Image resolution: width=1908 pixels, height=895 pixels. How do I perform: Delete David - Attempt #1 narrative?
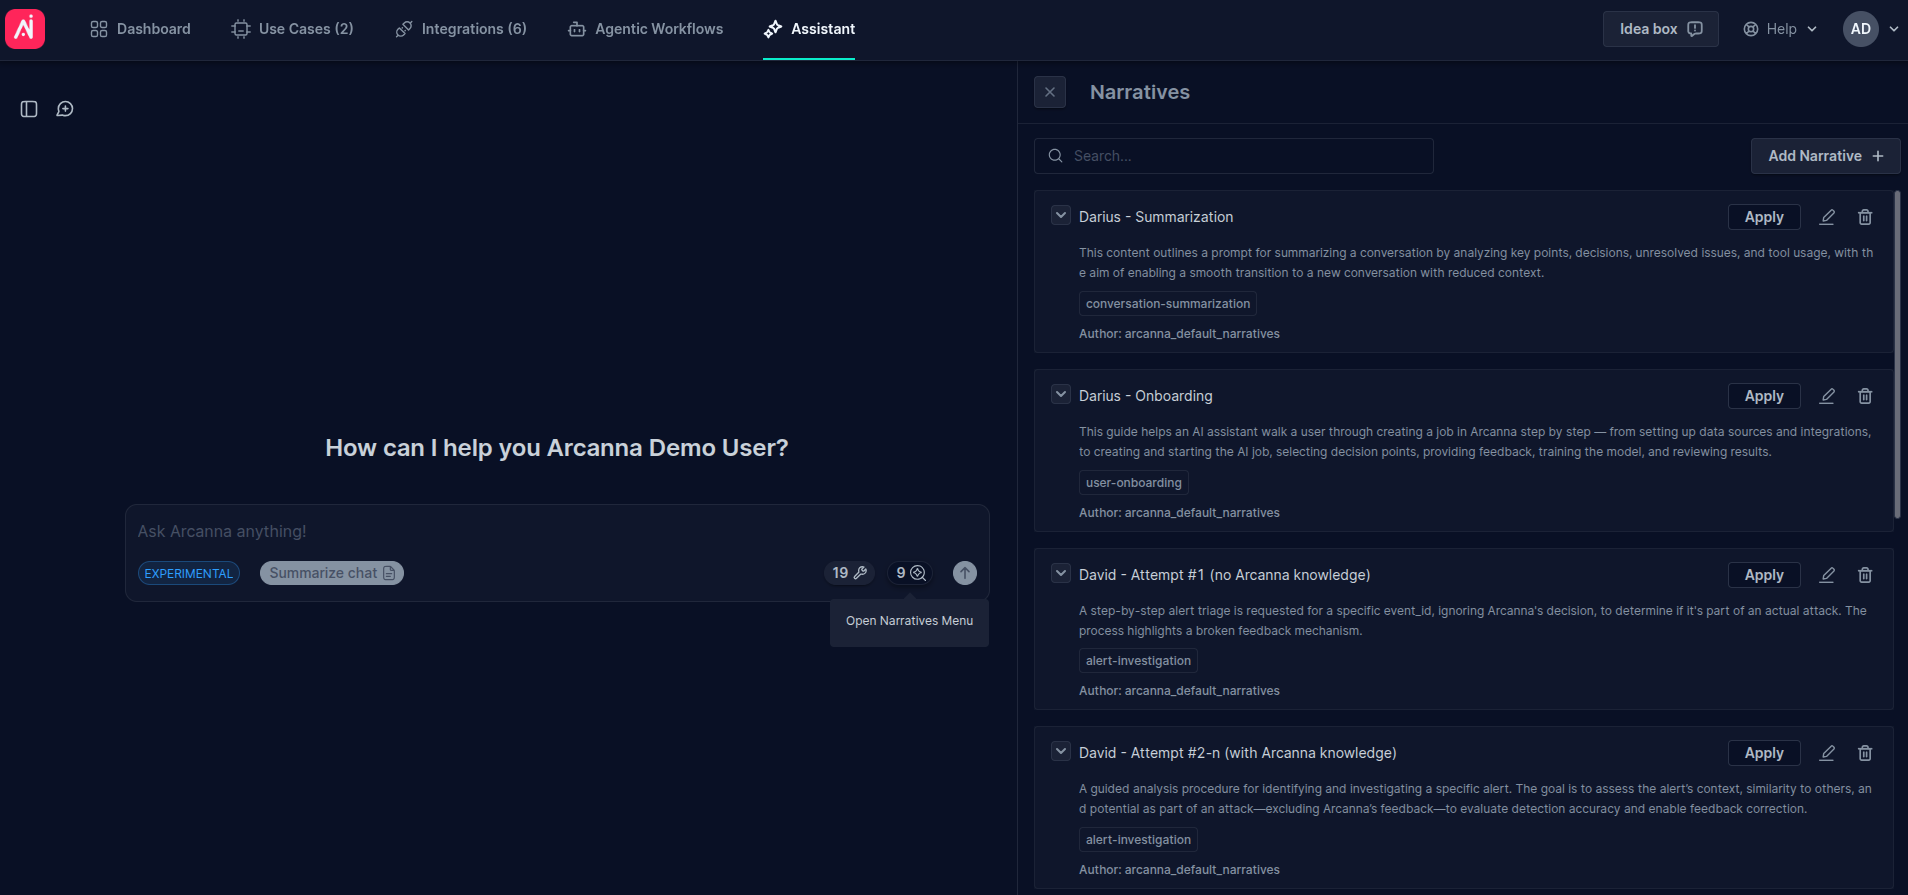coord(1865,575)
